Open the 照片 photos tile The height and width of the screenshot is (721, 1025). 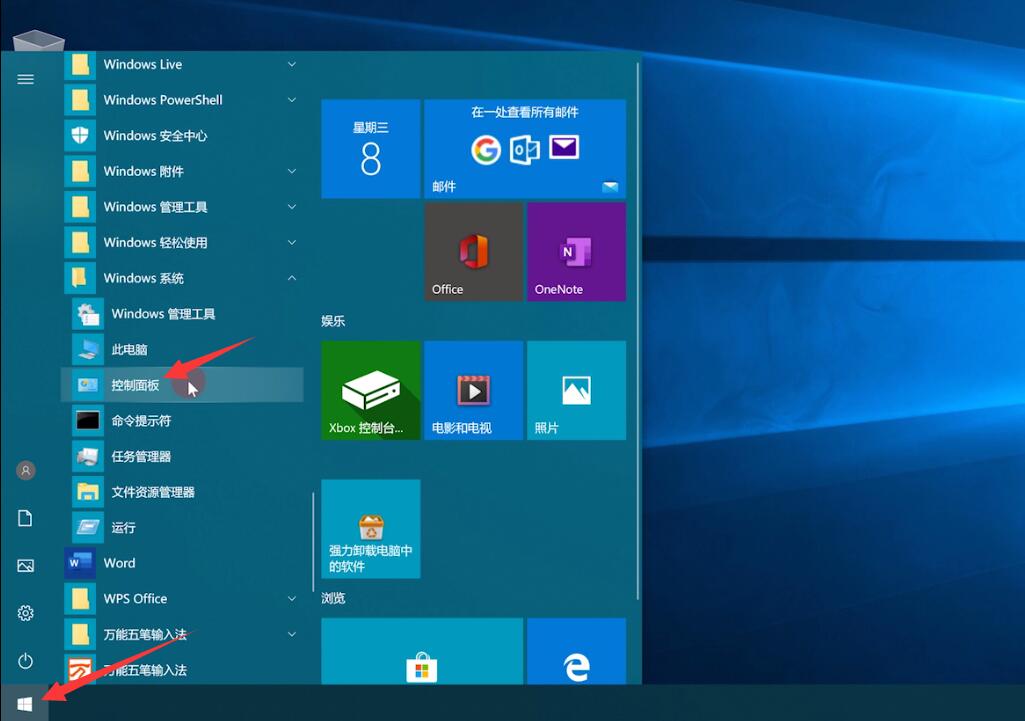tap(577, 390)
